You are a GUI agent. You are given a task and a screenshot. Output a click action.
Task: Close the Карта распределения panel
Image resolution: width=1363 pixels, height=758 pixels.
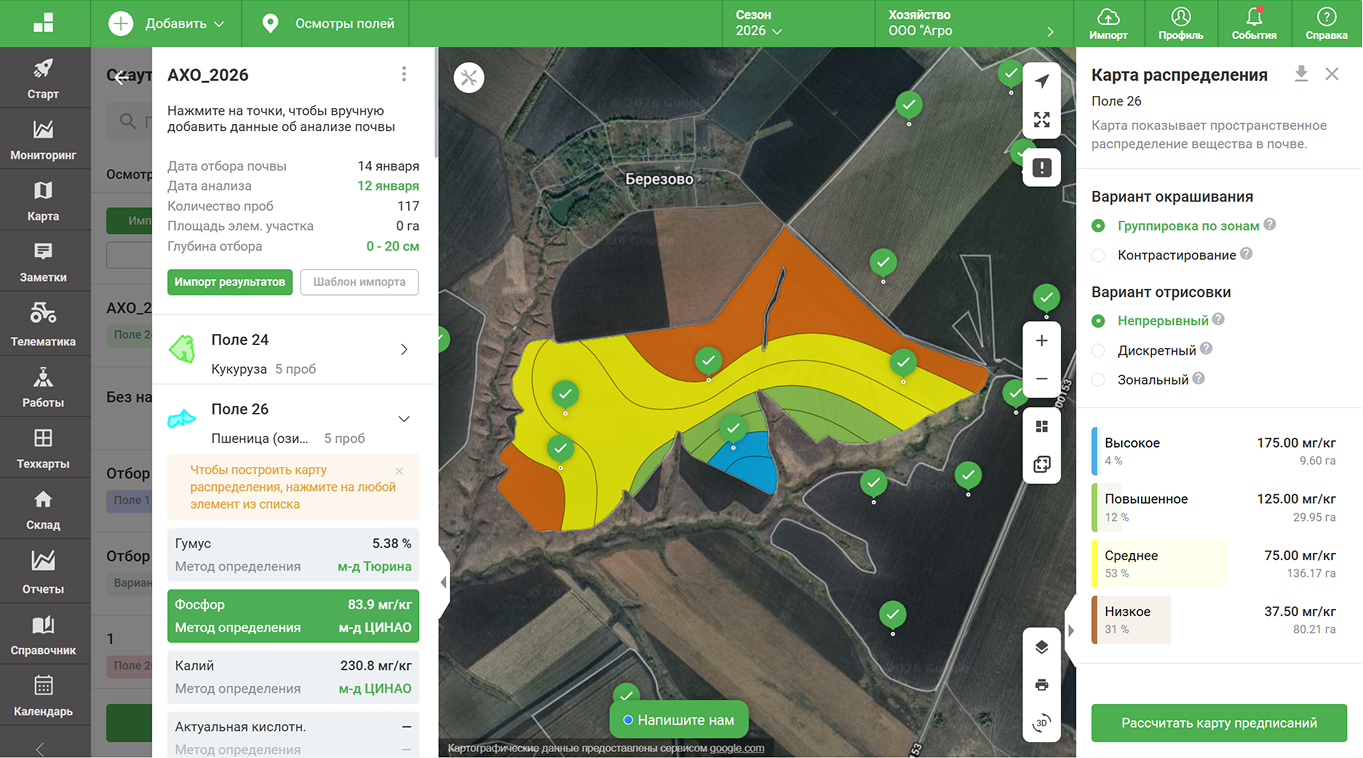pyautogui.click(x=1332, y=74)
